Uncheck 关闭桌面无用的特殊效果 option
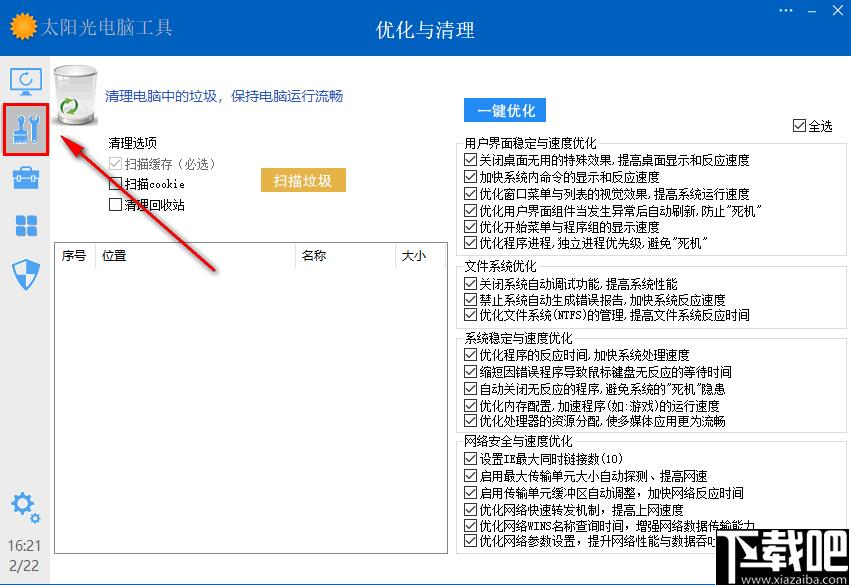This screenshot has width=851, height=585. (471, 160)
